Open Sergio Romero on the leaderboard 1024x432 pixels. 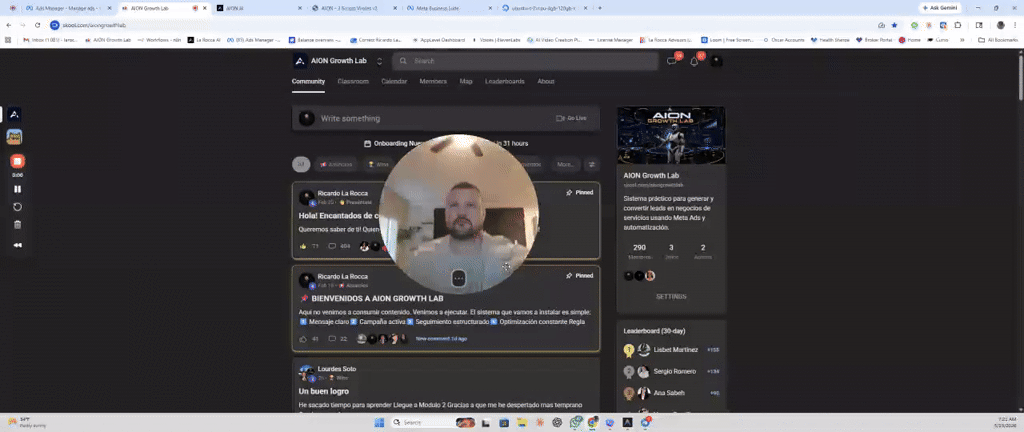point(675,371)
